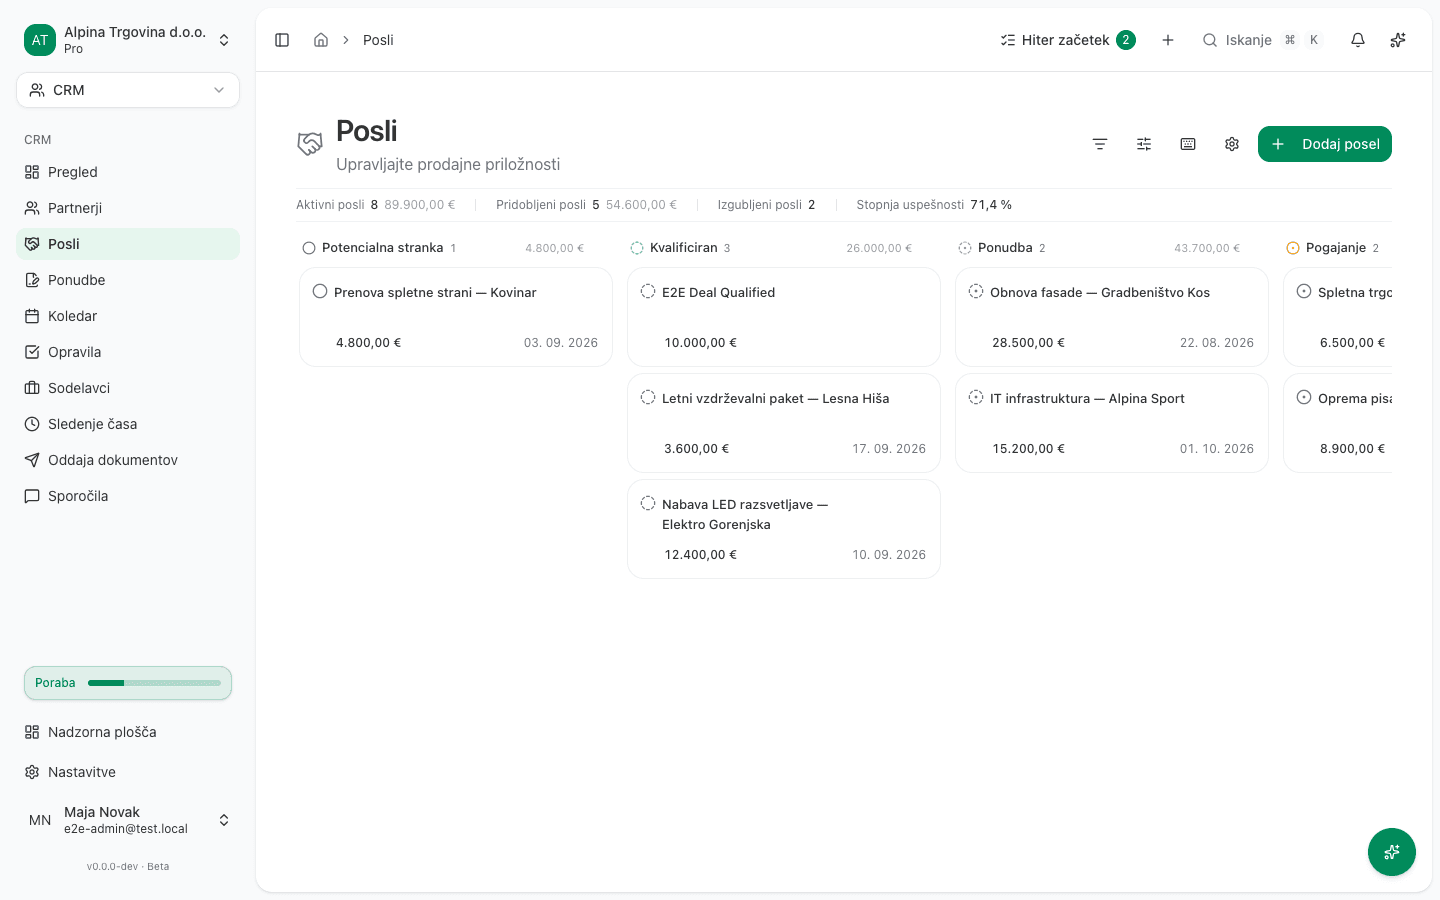Open Nadzorna plošča link
1440x900 pixels.
tap(128, 732)
